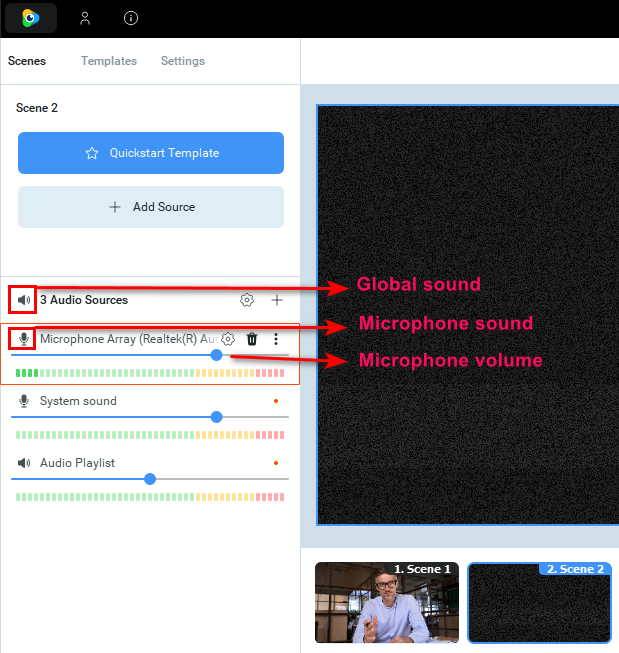619x653 pixels.
Task: Mute global sound speaker icon
Action: pyautogui.click(x=24, y=300)
